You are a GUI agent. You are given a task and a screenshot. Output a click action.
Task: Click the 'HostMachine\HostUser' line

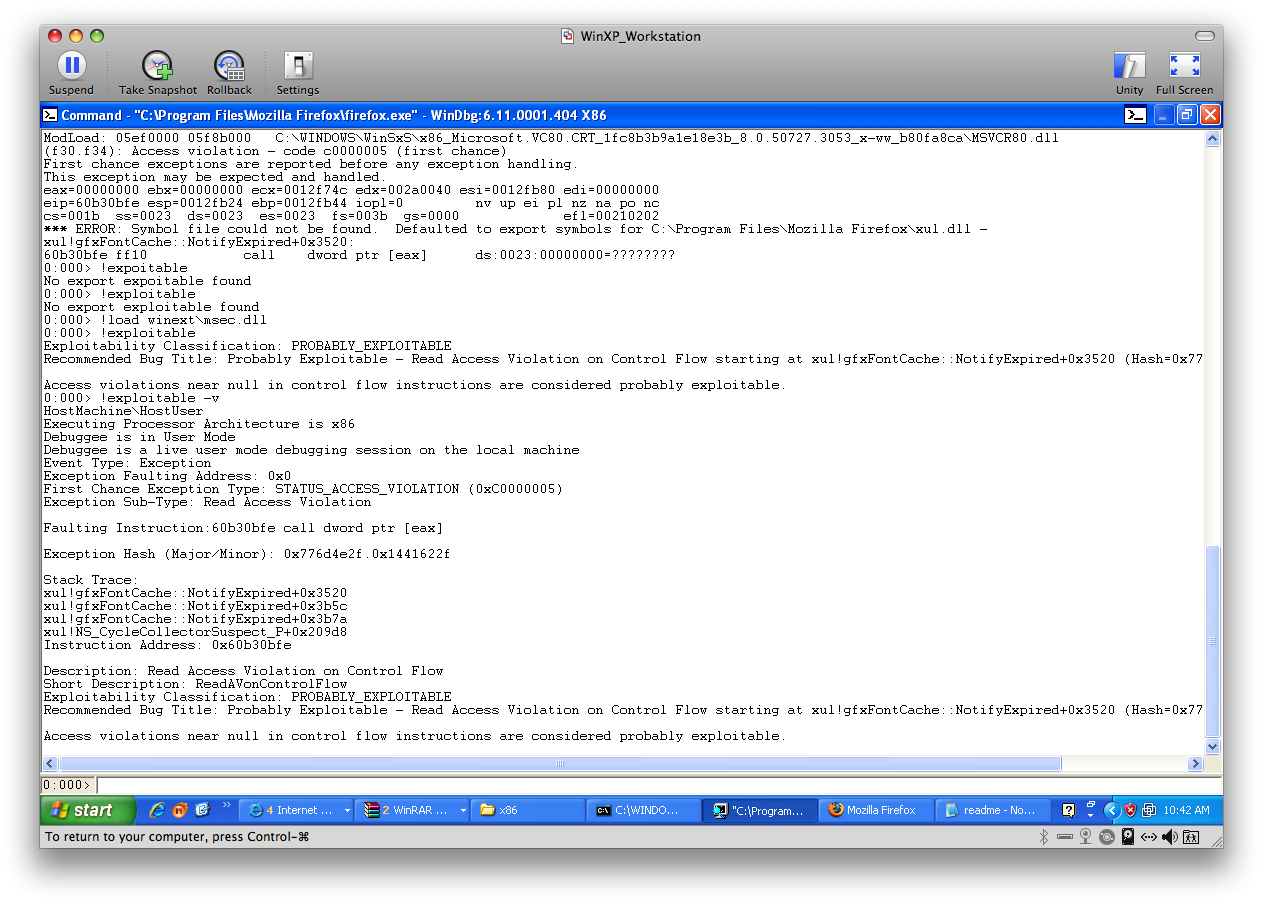point(123,411)
